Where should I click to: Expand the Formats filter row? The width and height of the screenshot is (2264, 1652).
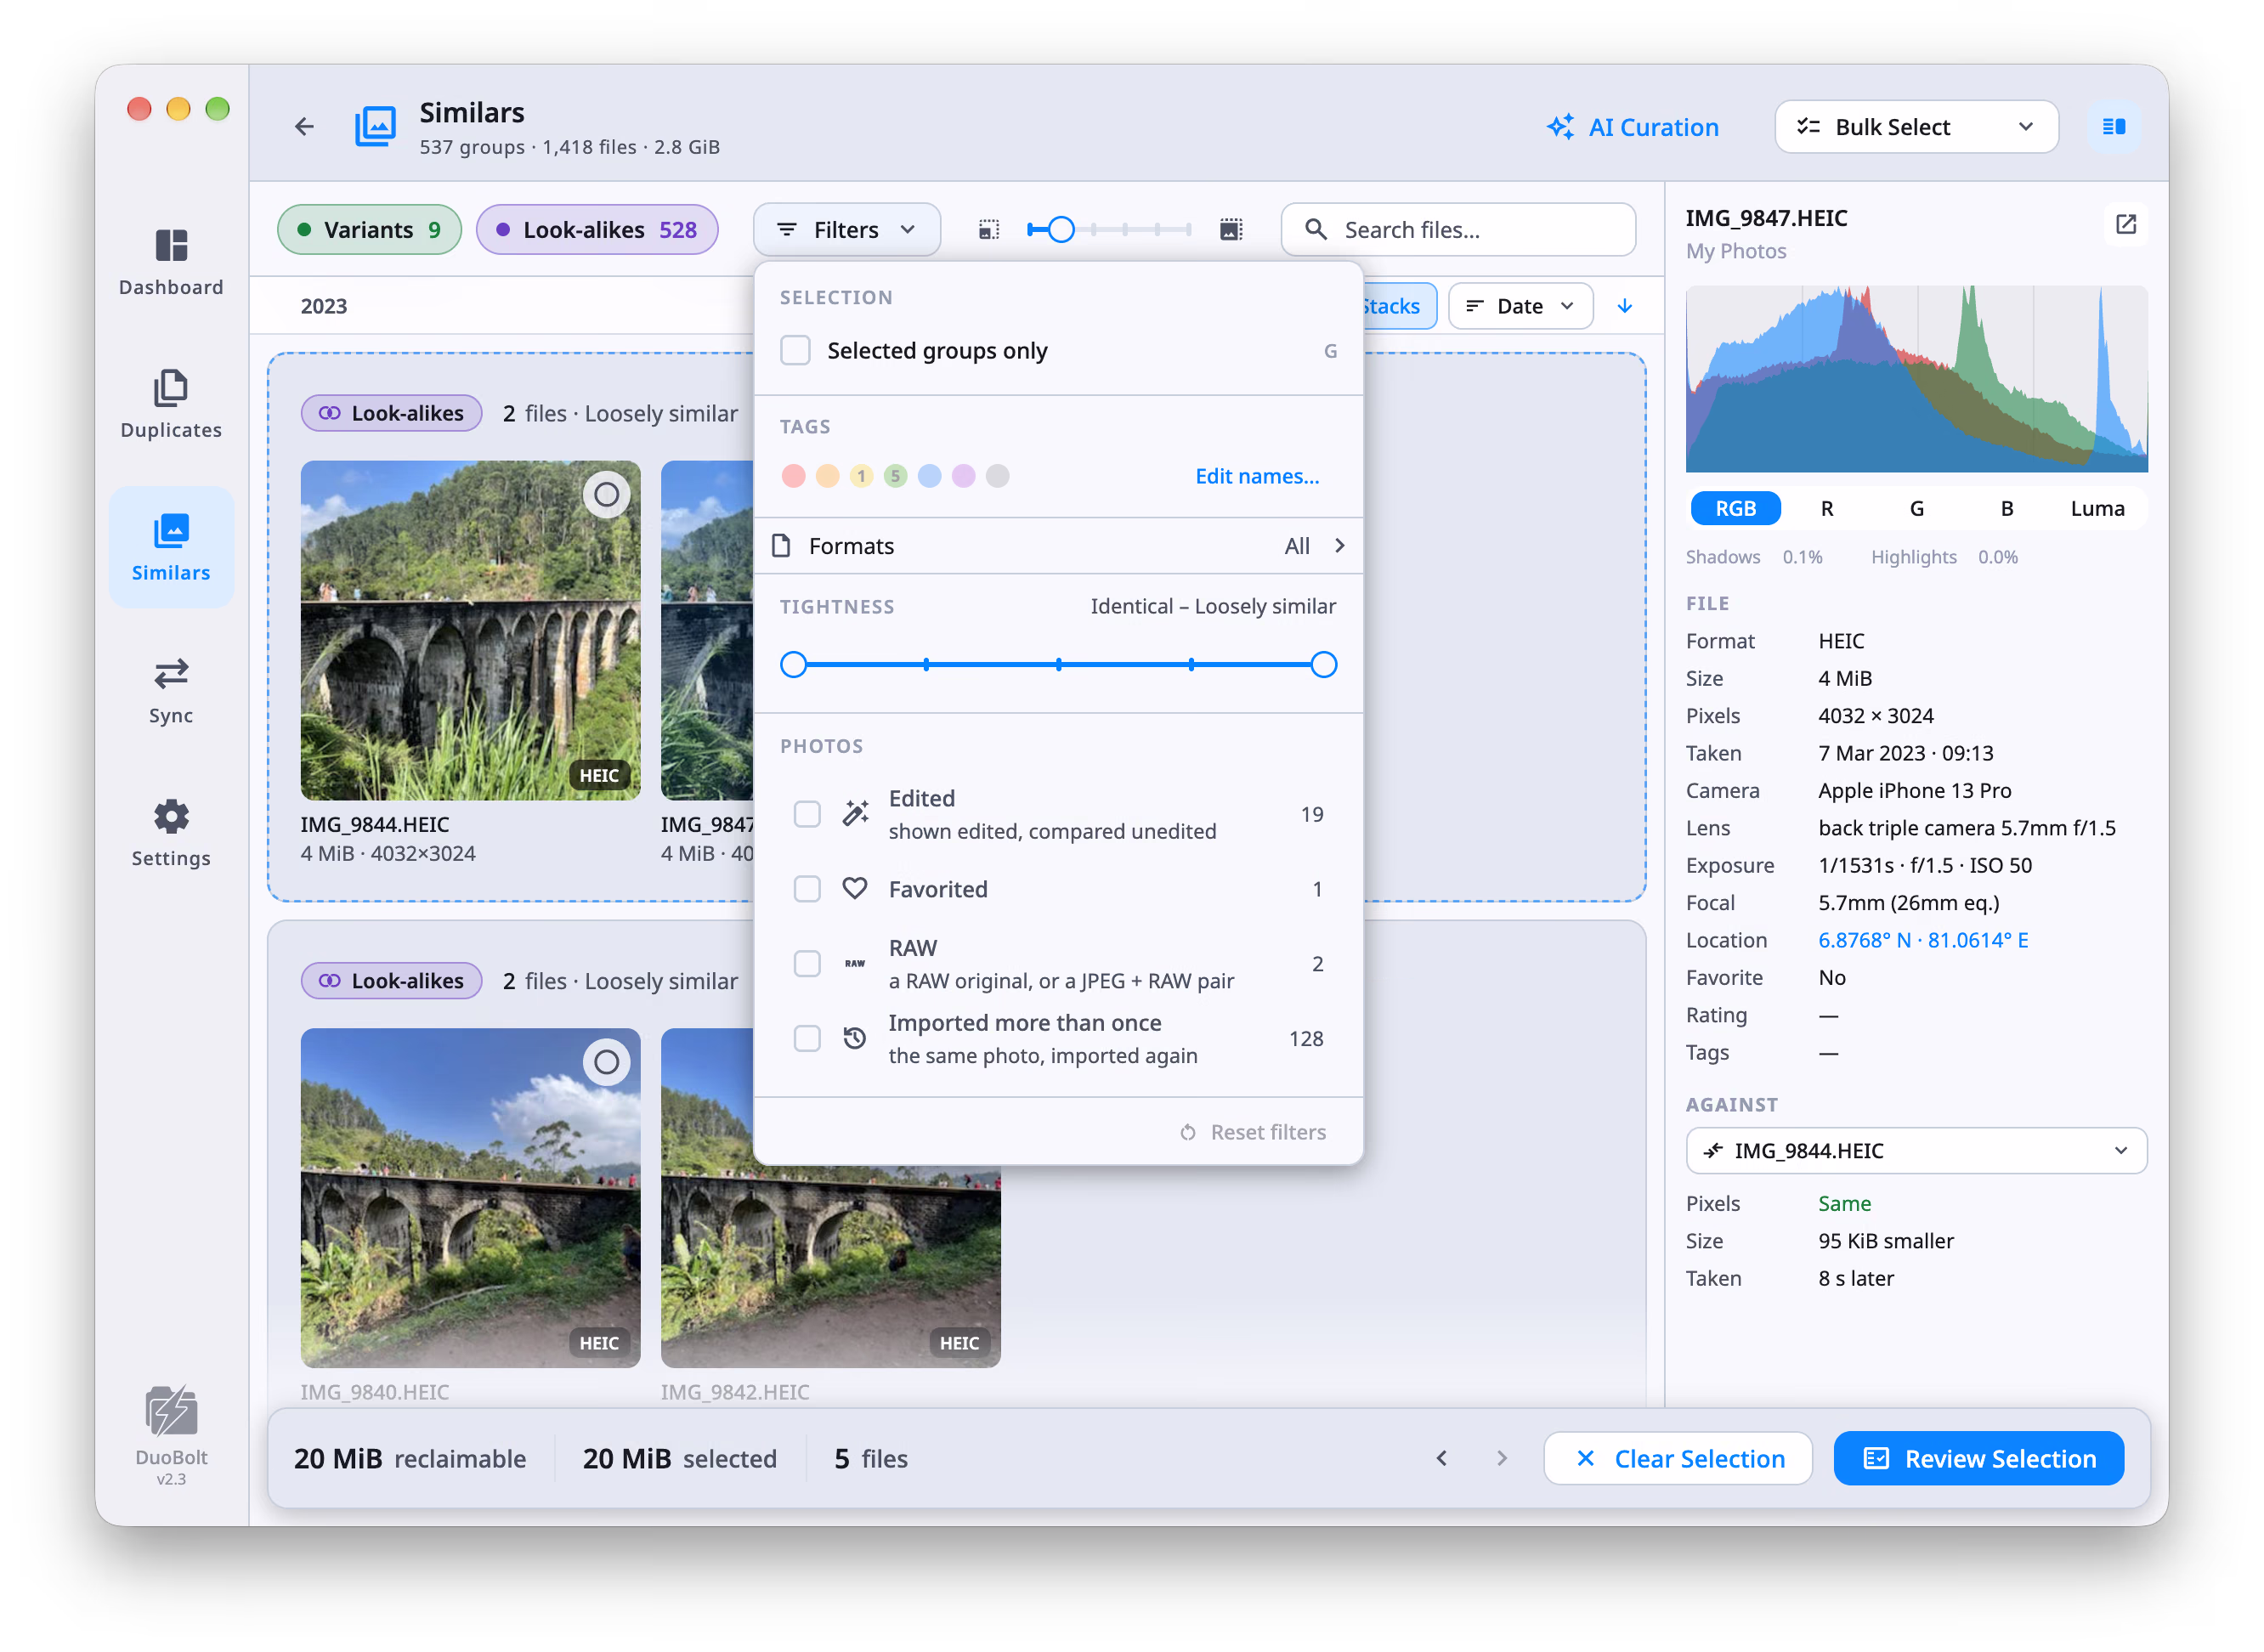tap(1058, 546)
